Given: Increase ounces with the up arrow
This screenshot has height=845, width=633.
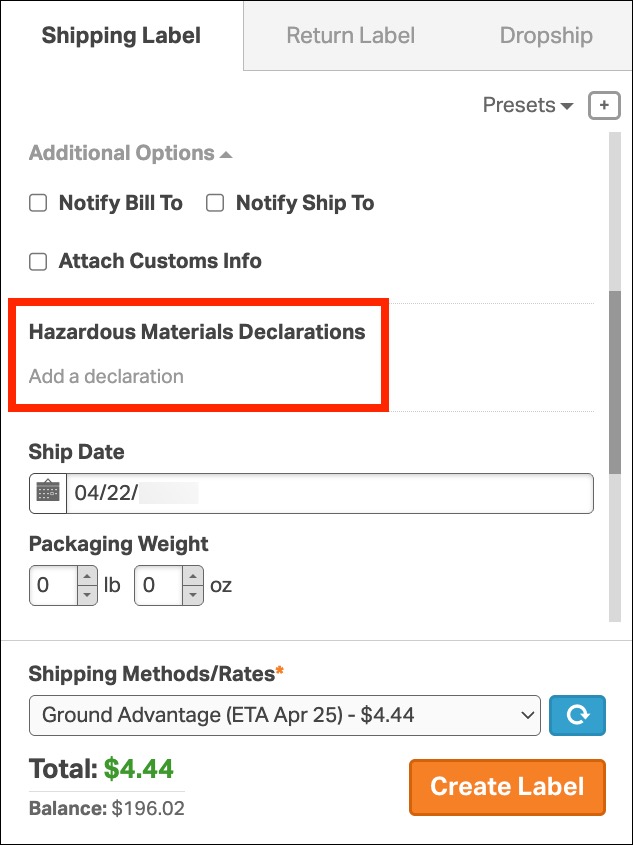Looking at the screenshot, I should click(x=192, y=576).
